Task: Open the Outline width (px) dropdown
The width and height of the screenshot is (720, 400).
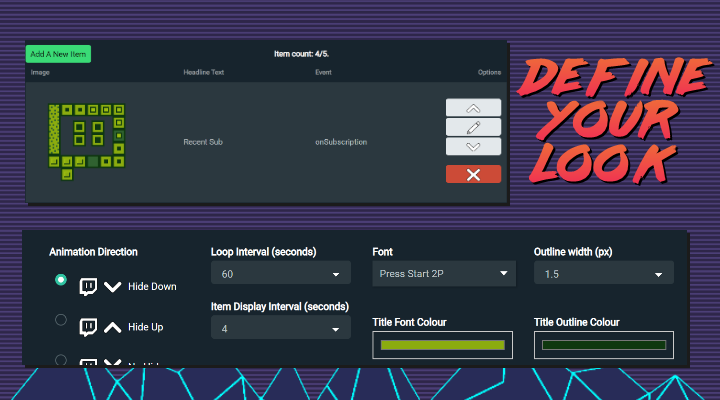Action: [x=603, y=274]
